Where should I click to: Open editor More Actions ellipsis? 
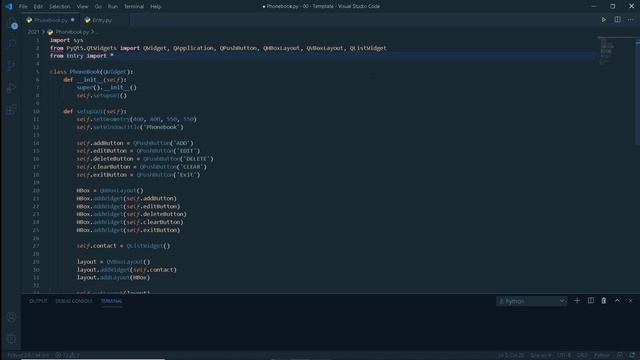[x=631, y=20]
